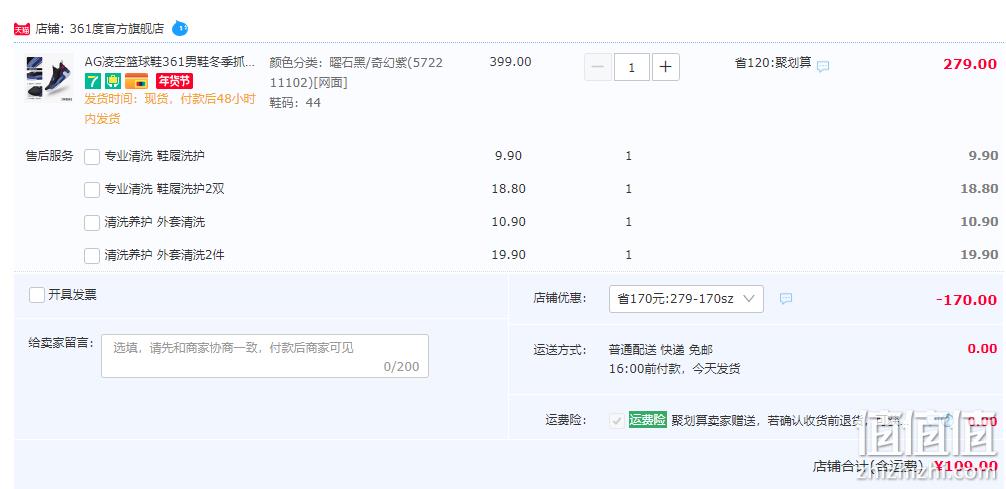This screenshot has width=1006, height=489.
Task: Click the 19.90 unit price cell
Action: point(509,255)
